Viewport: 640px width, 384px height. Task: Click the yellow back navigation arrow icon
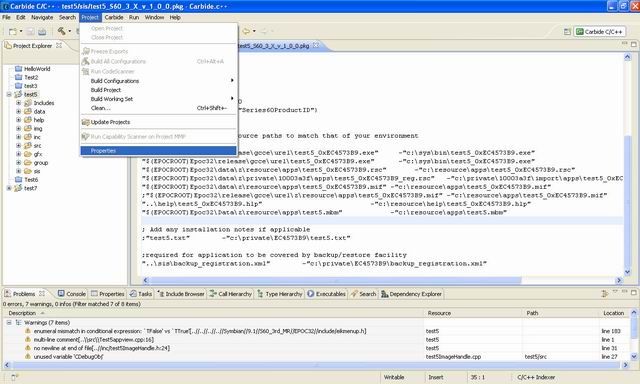tap(246, 31)
